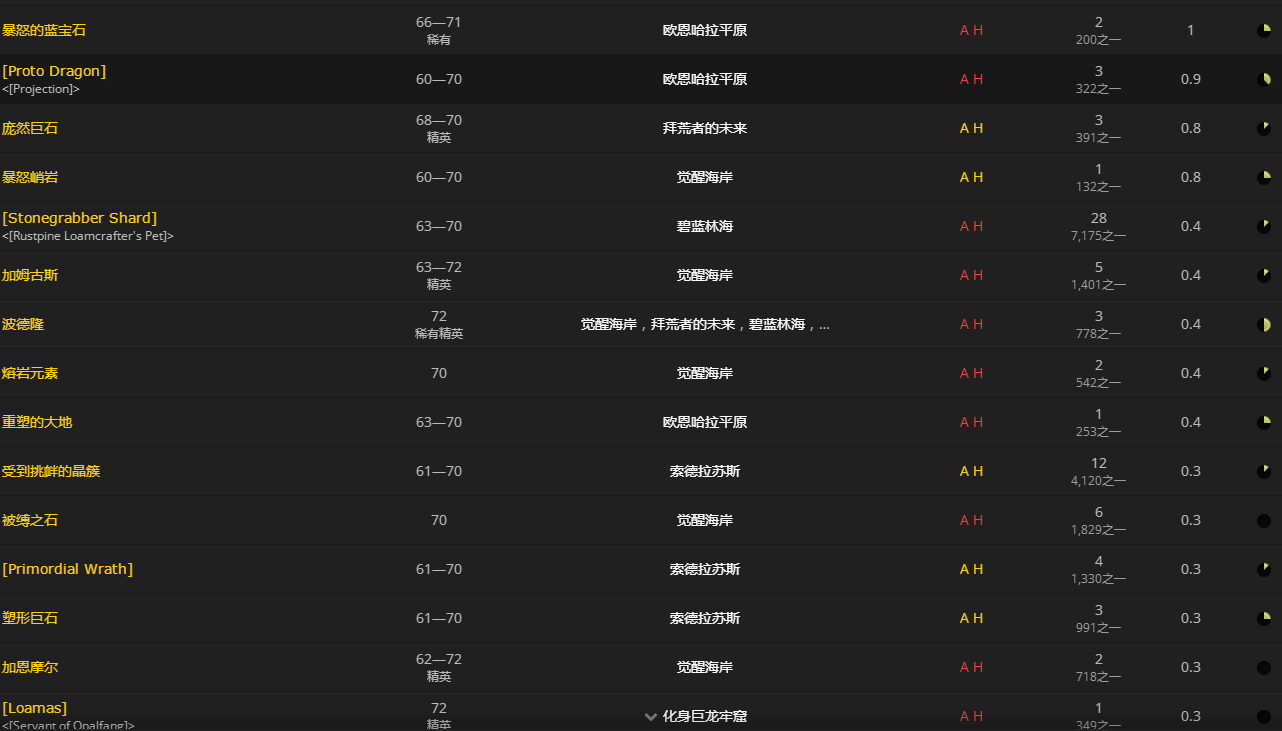Click the pie icon for [Stonegrabber Shard]
The image size is (1282, 731).
(x=1264, y=226)
